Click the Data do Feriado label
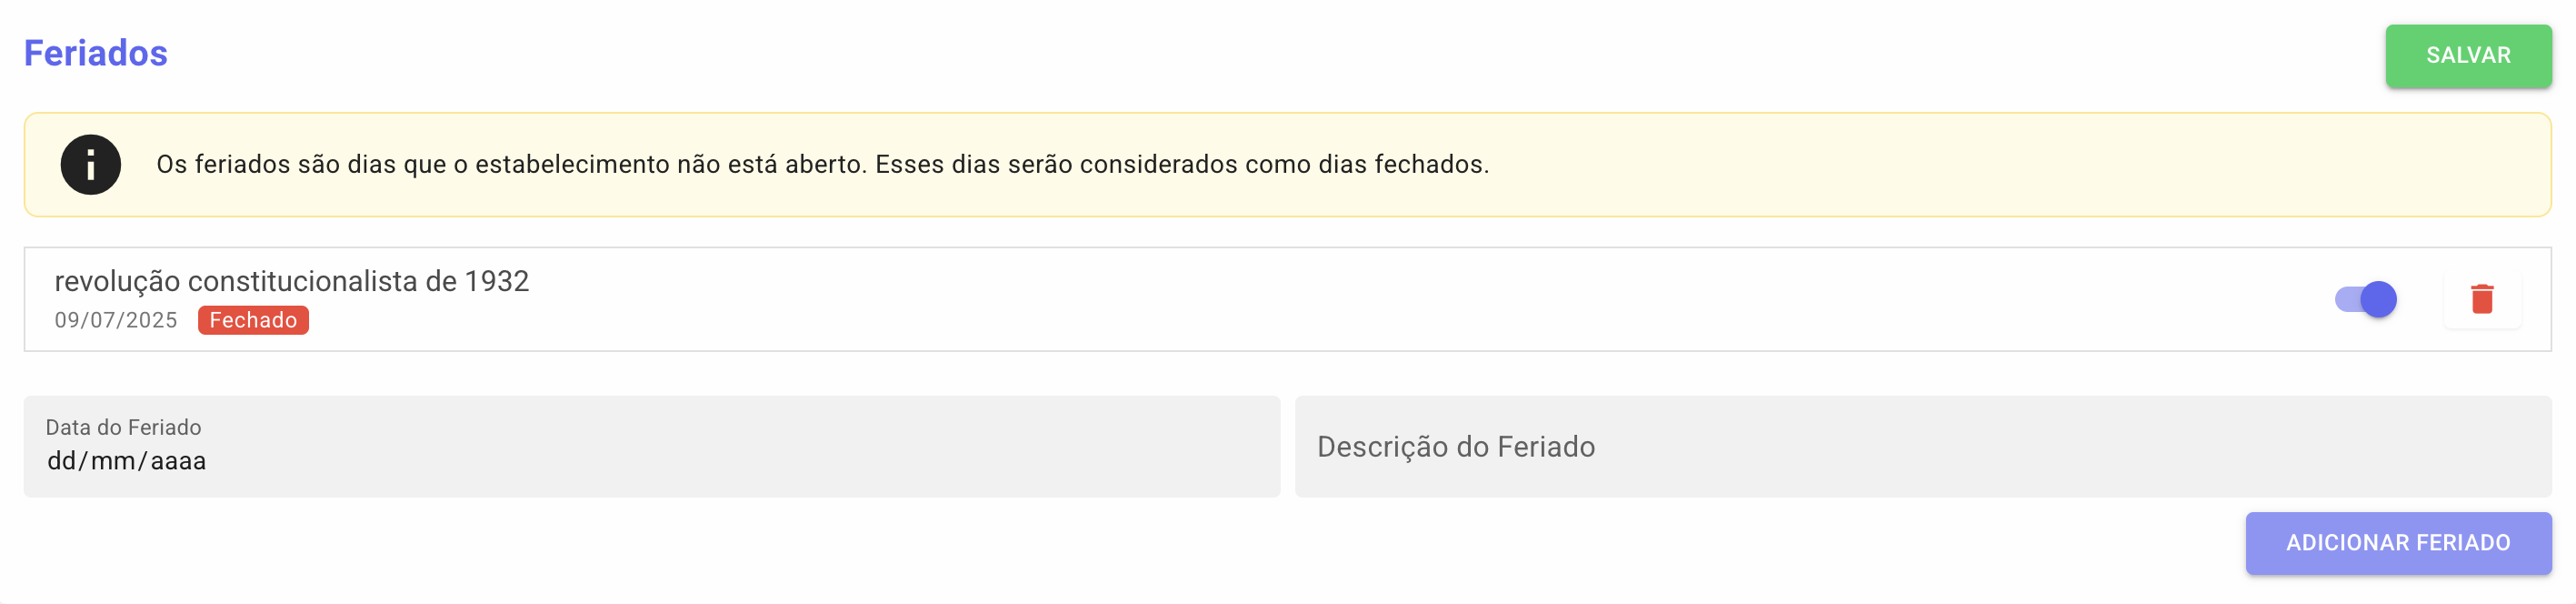Image resolution: width=2576 pixels, height=604 pixels. click(x=123, y=427)
